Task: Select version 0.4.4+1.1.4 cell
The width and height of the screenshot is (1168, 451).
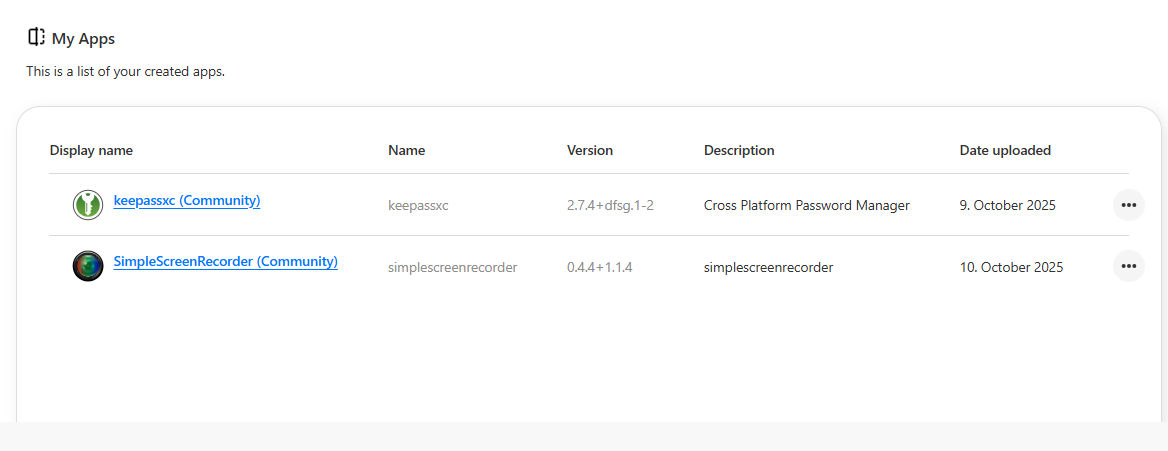Action: tap(600, 267)
